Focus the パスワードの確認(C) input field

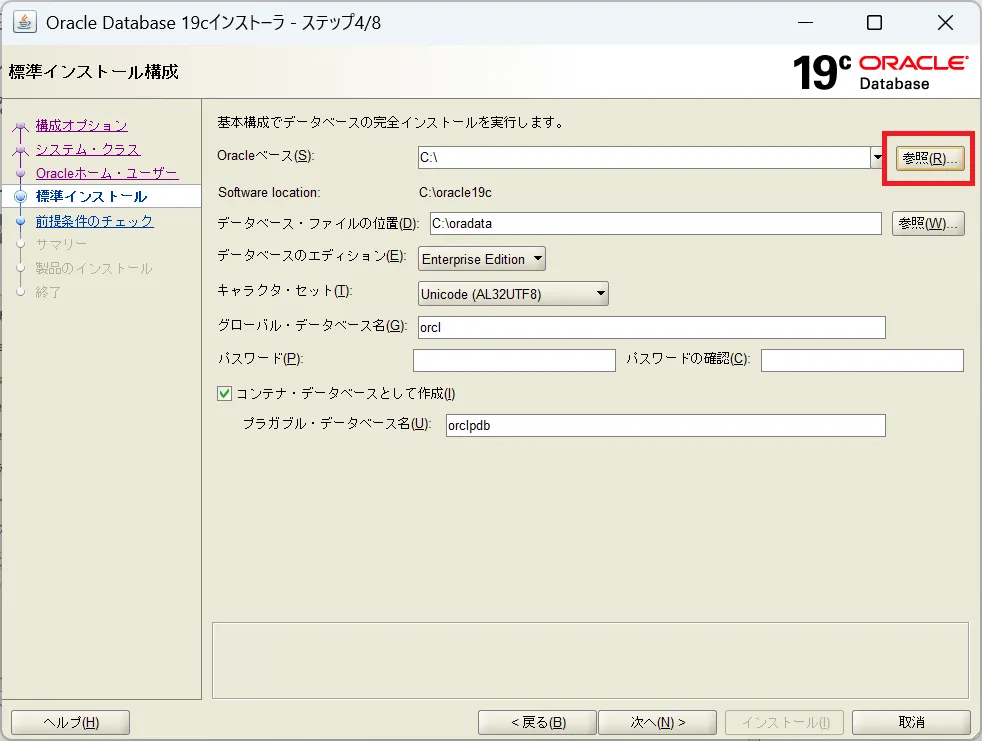click(x=862, y=360)
